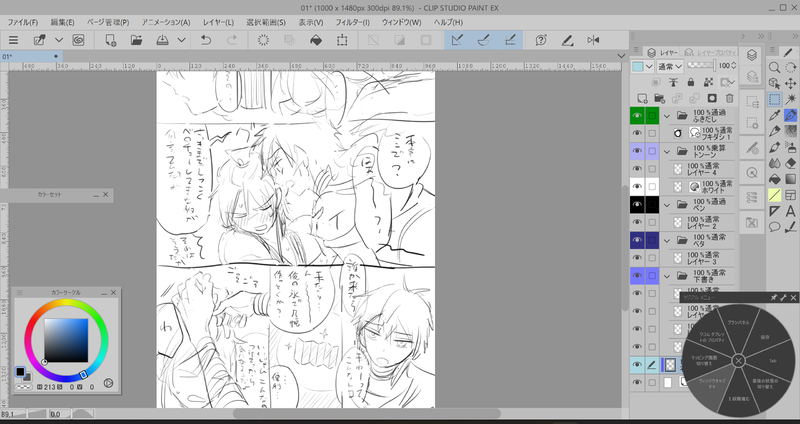Screen dimensions: 800x424
Task: Select the Eyedropper tool
Action: coord(774,115)
